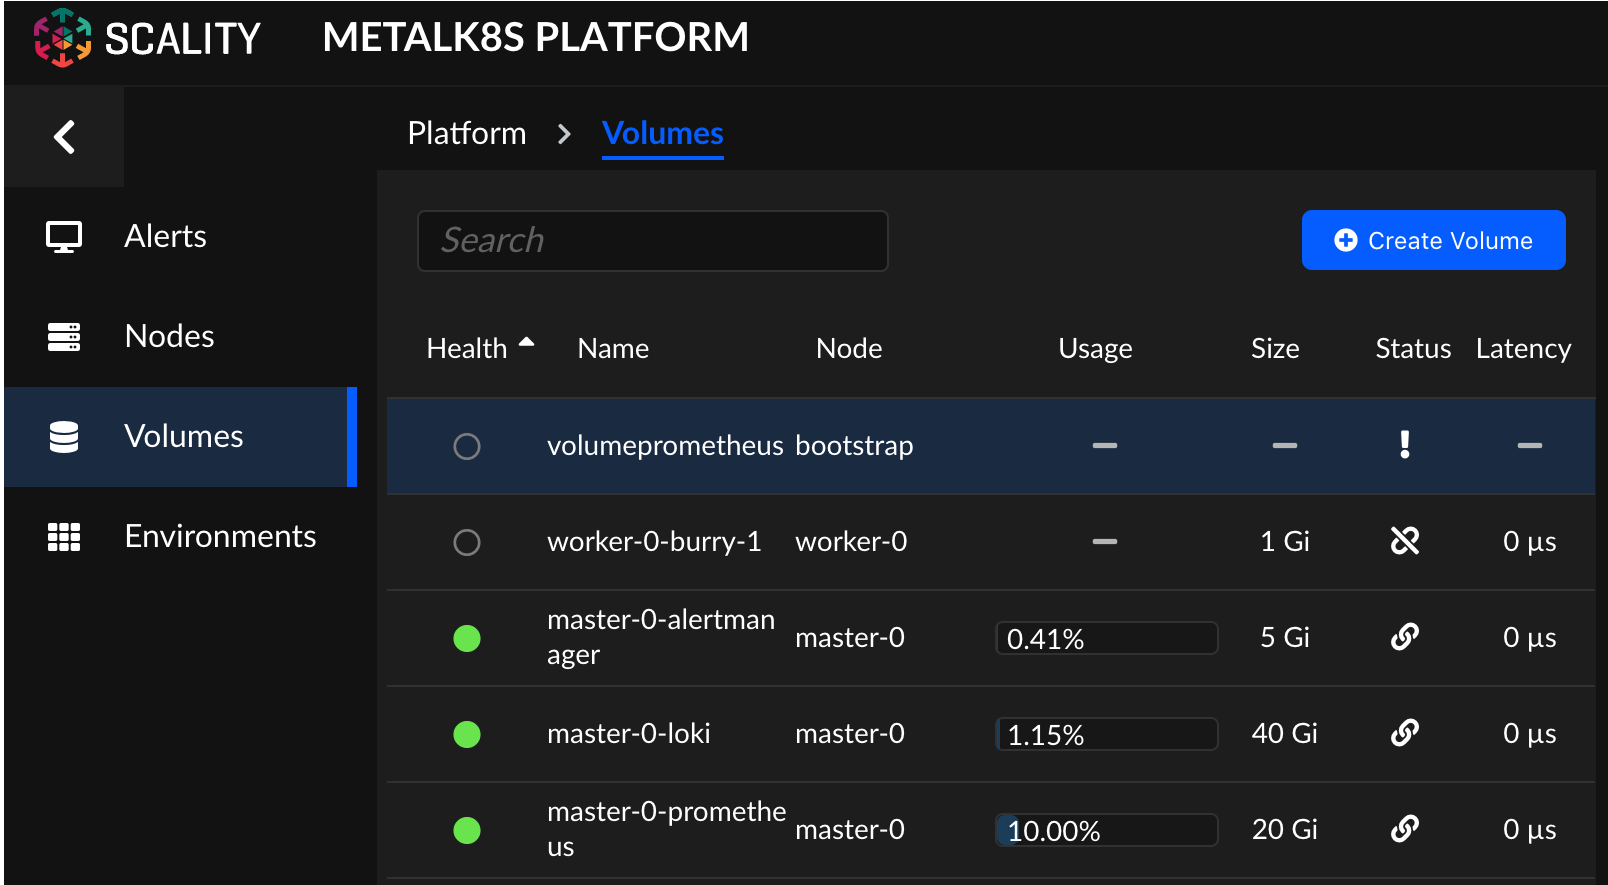Sort the table by Health column
This screenshot has height=885, width=1608.
click(x=467, y=348)
